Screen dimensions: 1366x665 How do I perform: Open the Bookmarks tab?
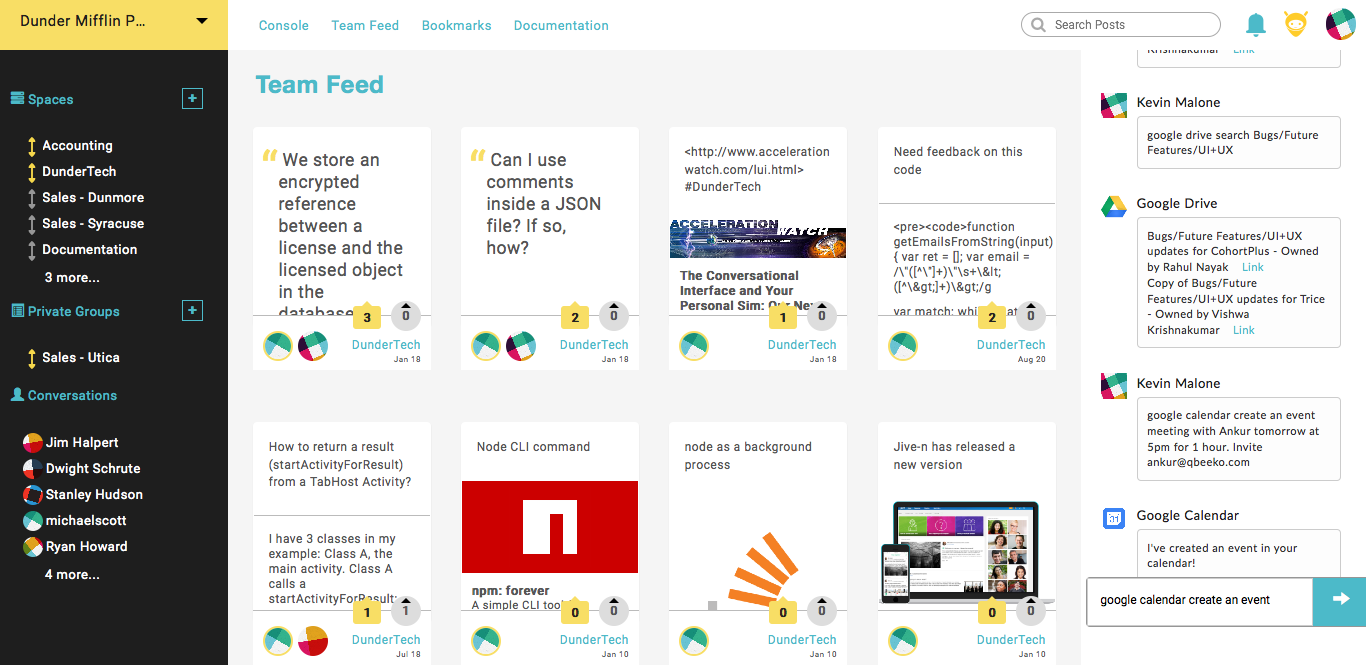pos(457,25)
